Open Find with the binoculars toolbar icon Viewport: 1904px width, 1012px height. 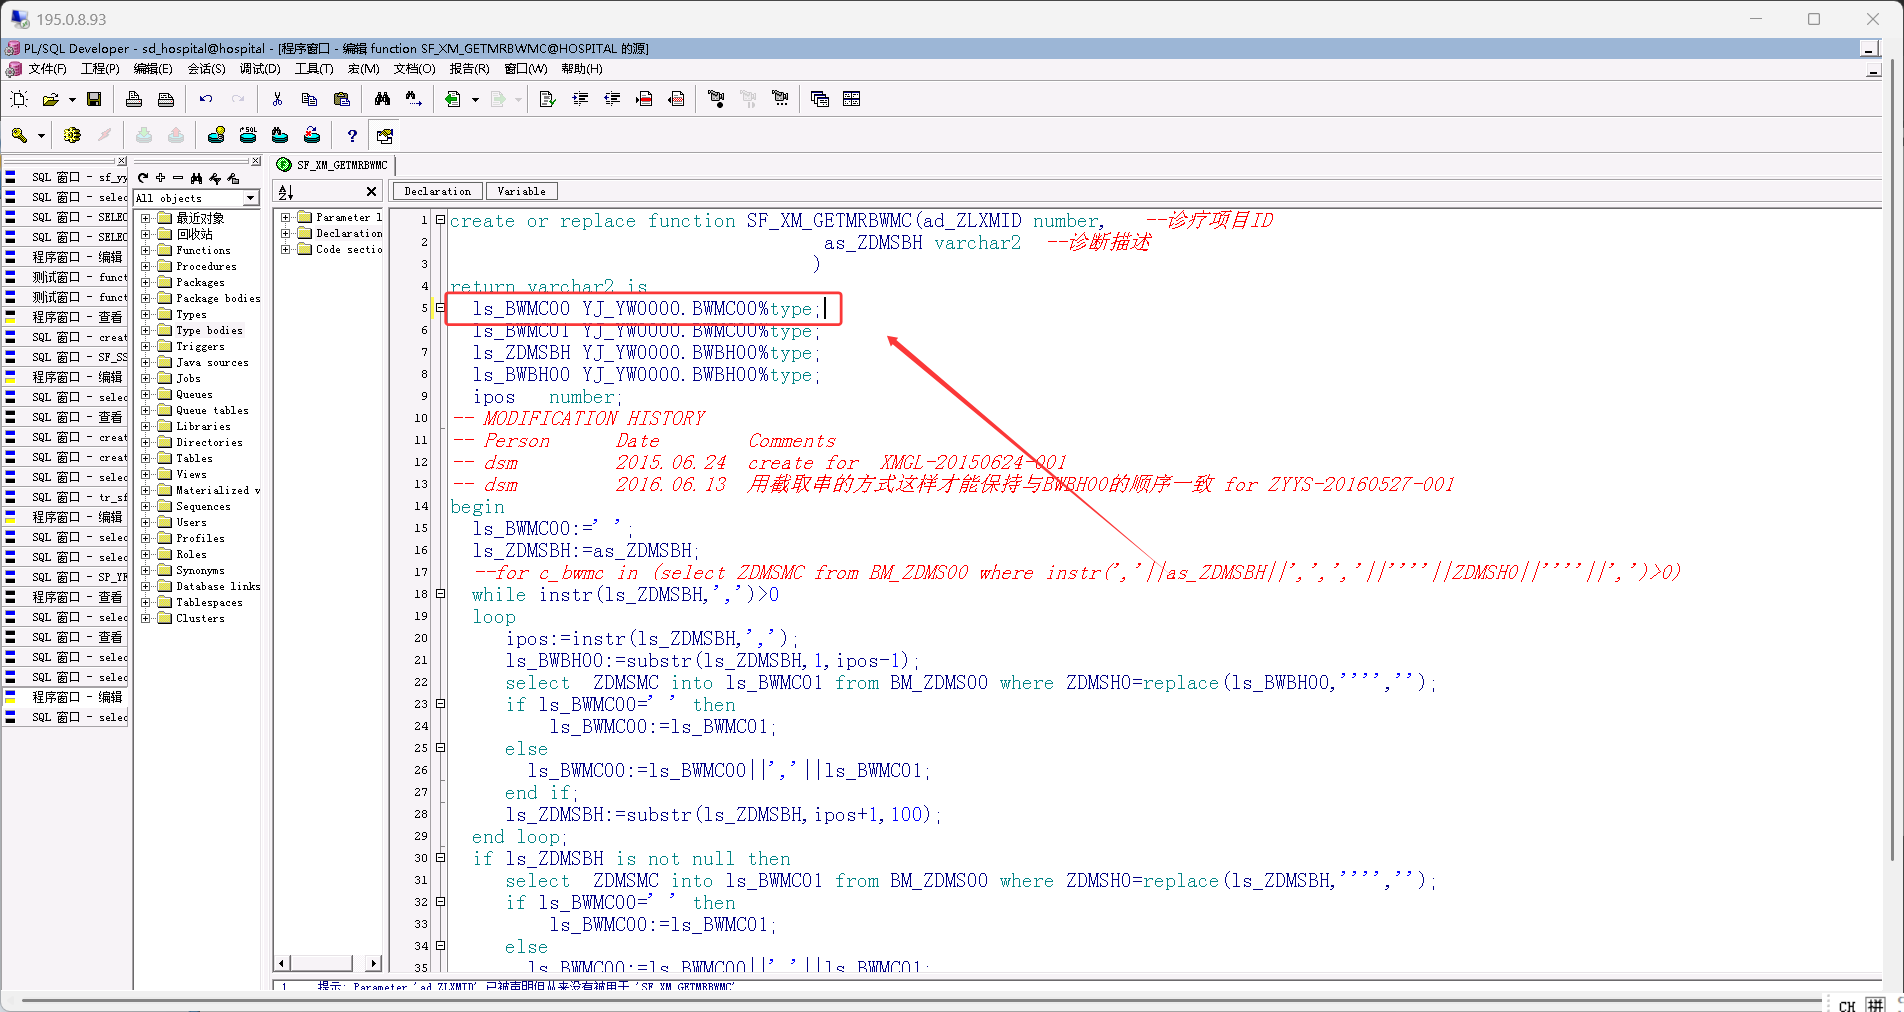[382, 99]
